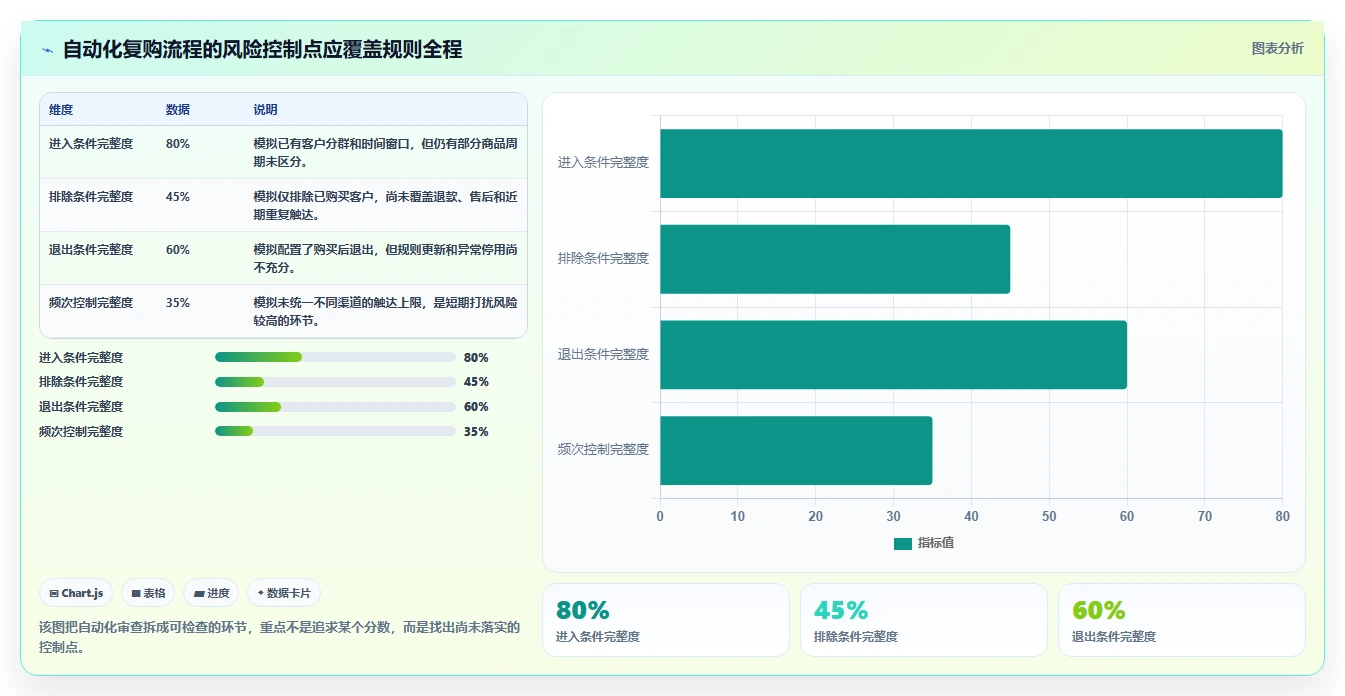Click the 45% value in the table
This screenshot has width=1345, height=696.
(178, 197)
